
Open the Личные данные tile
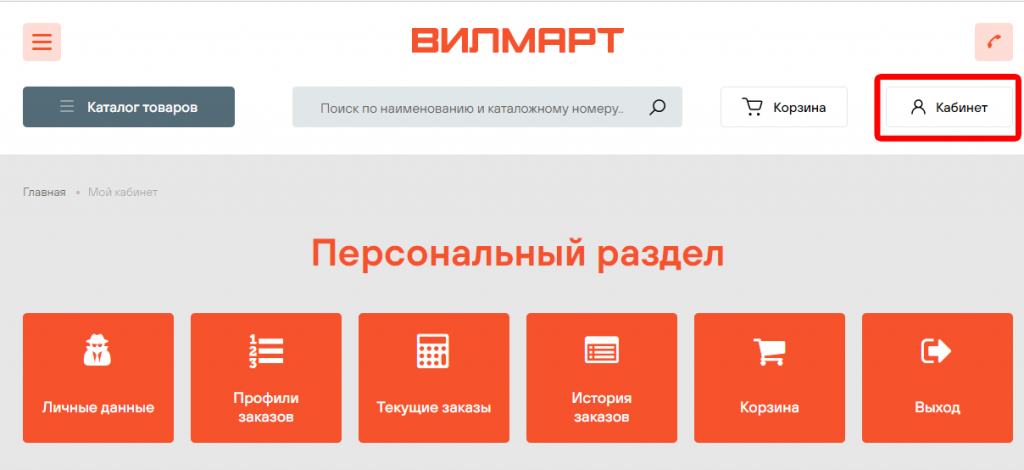click(x=98, y=378)
